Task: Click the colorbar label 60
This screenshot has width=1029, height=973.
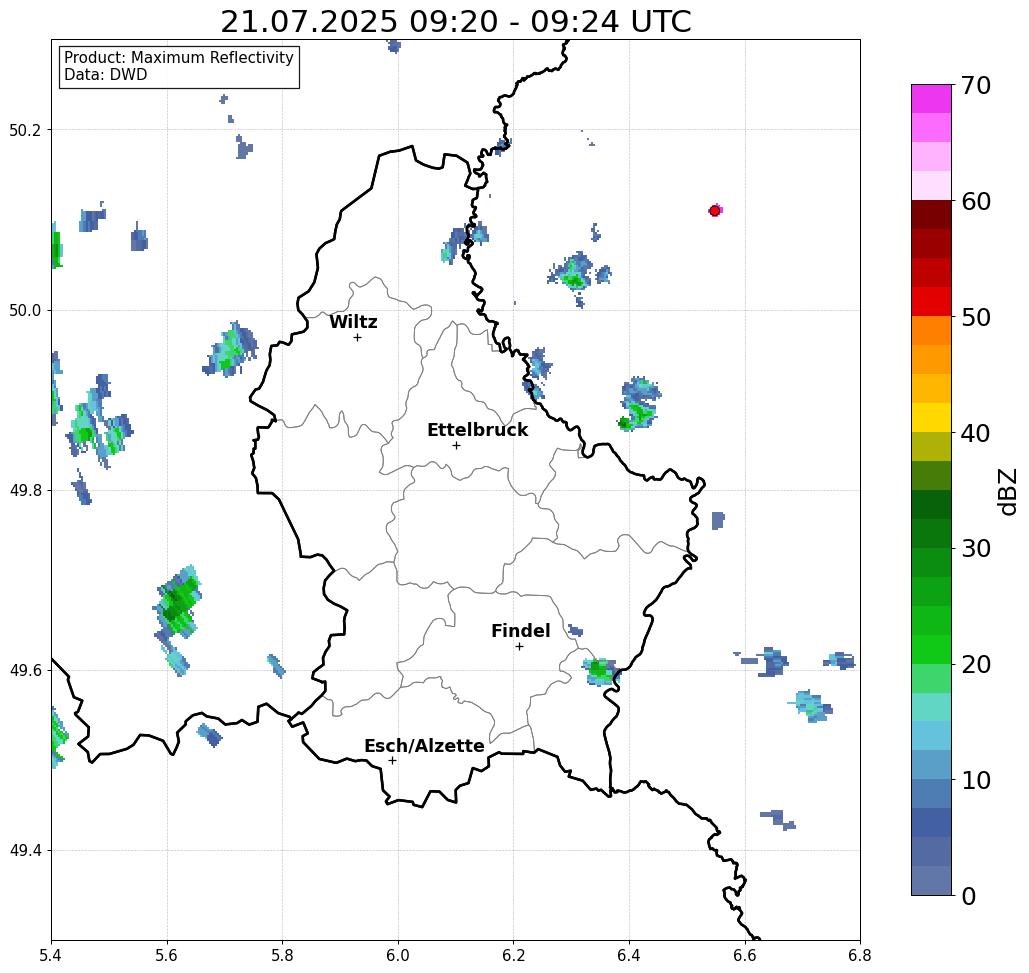Action: click(975, 201)
